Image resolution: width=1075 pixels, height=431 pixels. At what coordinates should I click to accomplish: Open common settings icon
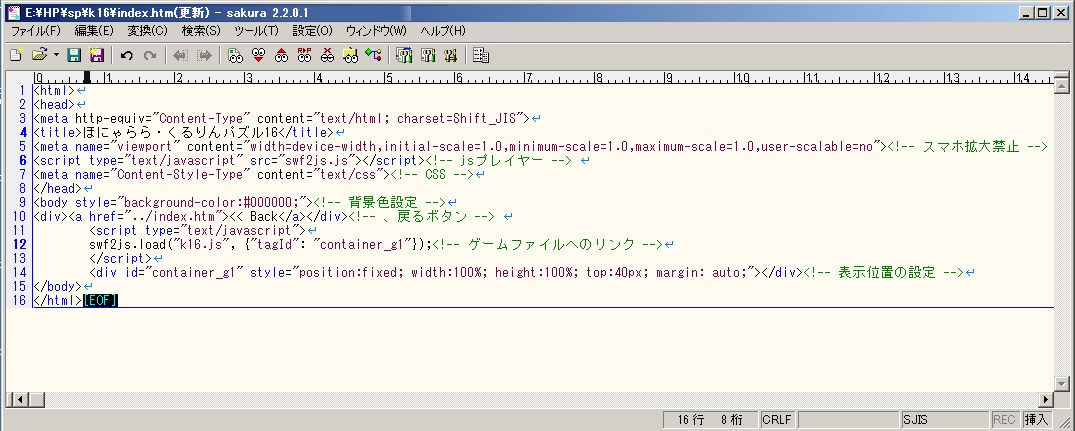(450, 56)
